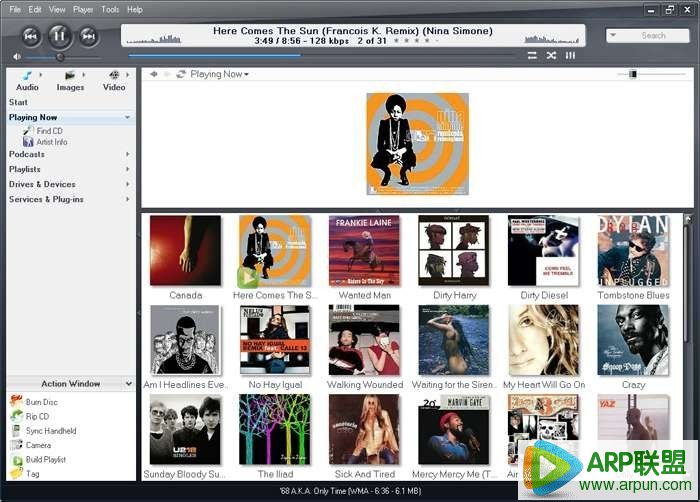Screen dimensions: 700x502
Task: Click the Build Playlist action
Action: 38,459
